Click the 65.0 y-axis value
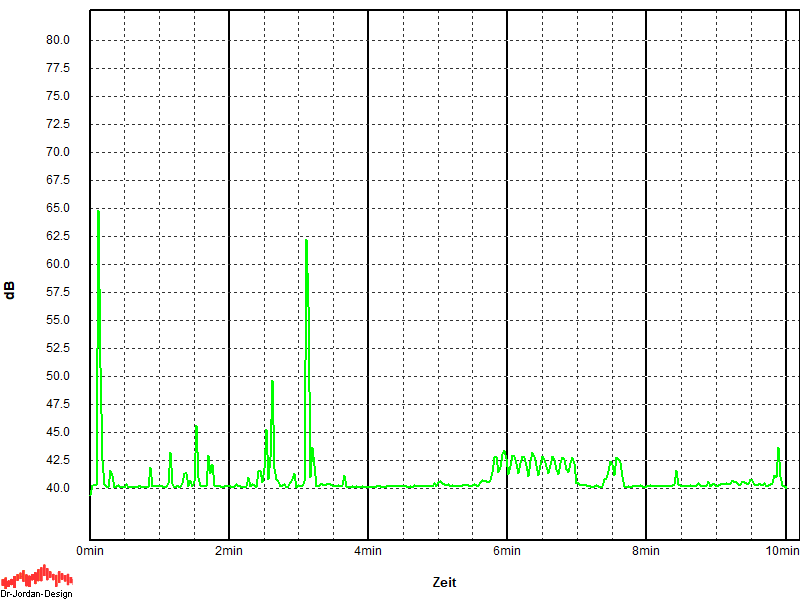800x600 pixels. pos(57,208)
